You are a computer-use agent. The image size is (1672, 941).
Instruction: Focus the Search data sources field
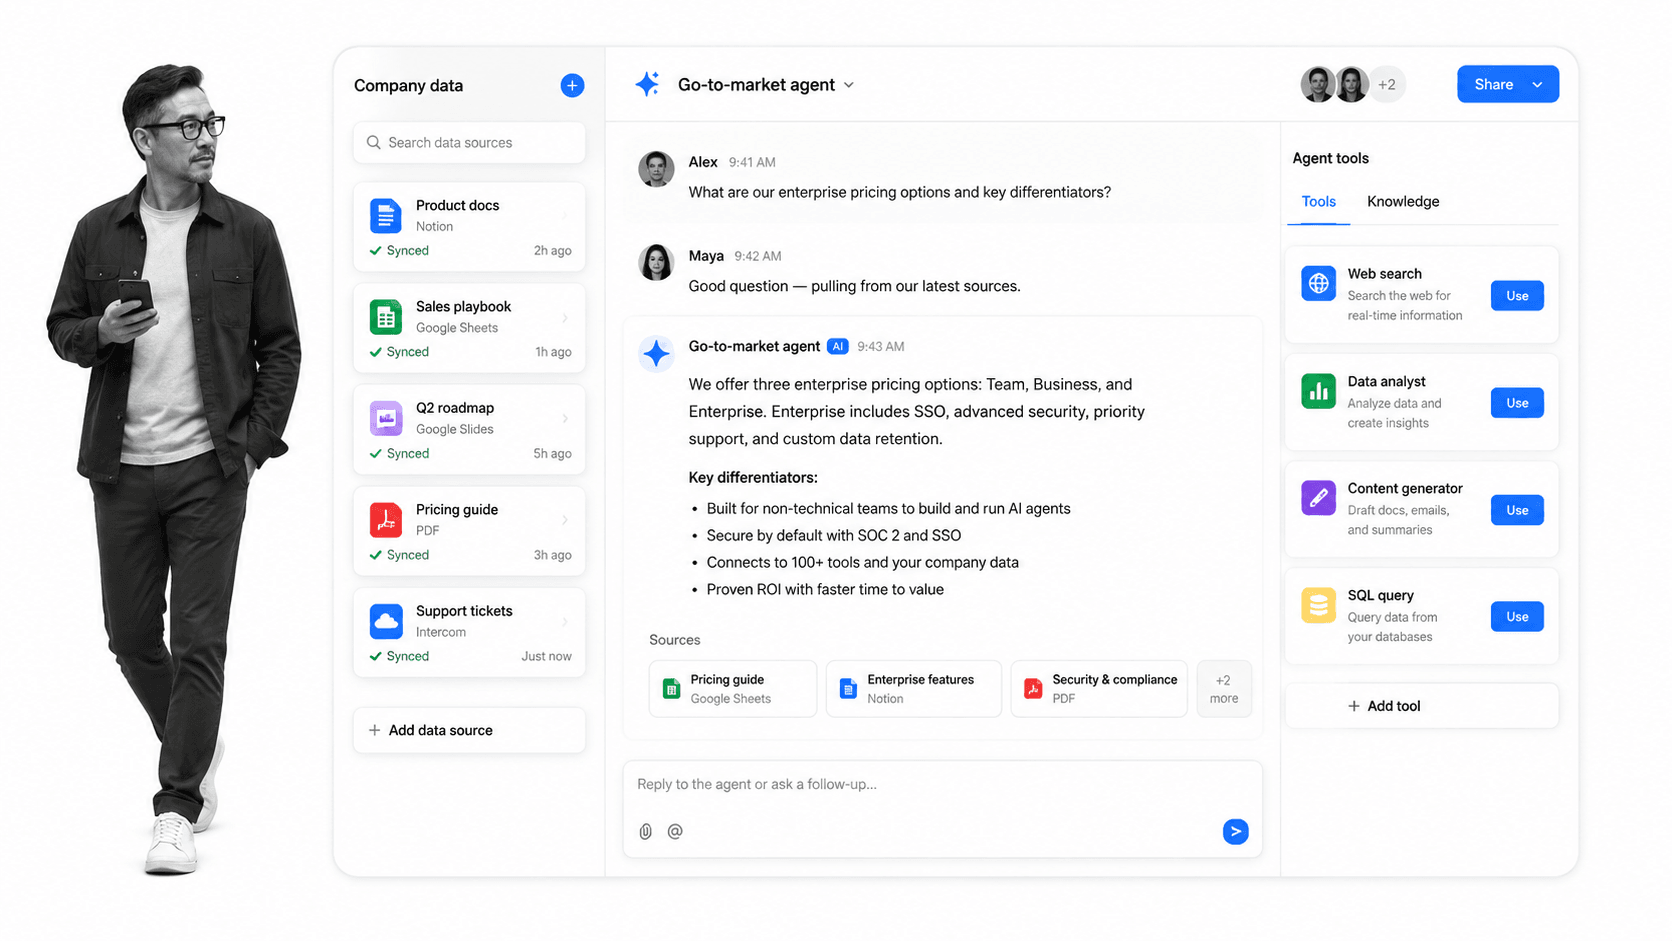pyautogui.click(x=469, y=142)
